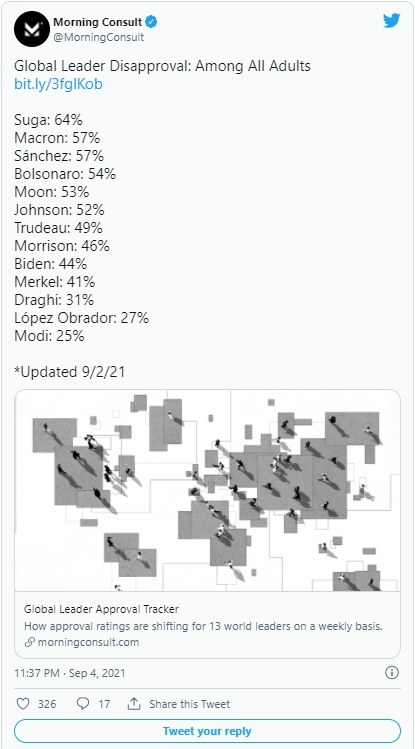Click the link card description text
This screenshot has height=749, width=415.
tap(203, 626)
